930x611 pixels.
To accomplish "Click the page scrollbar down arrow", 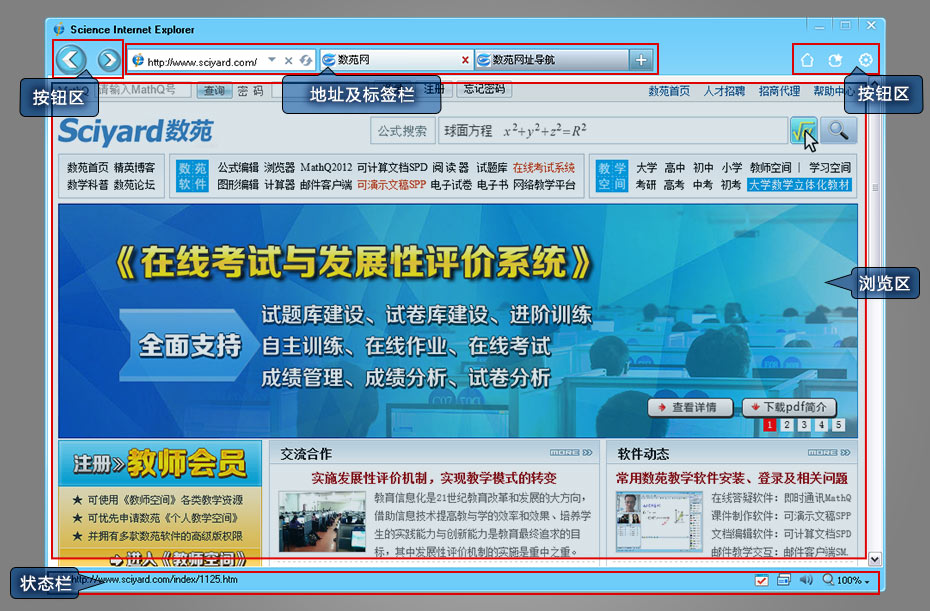I will (874, 559).
